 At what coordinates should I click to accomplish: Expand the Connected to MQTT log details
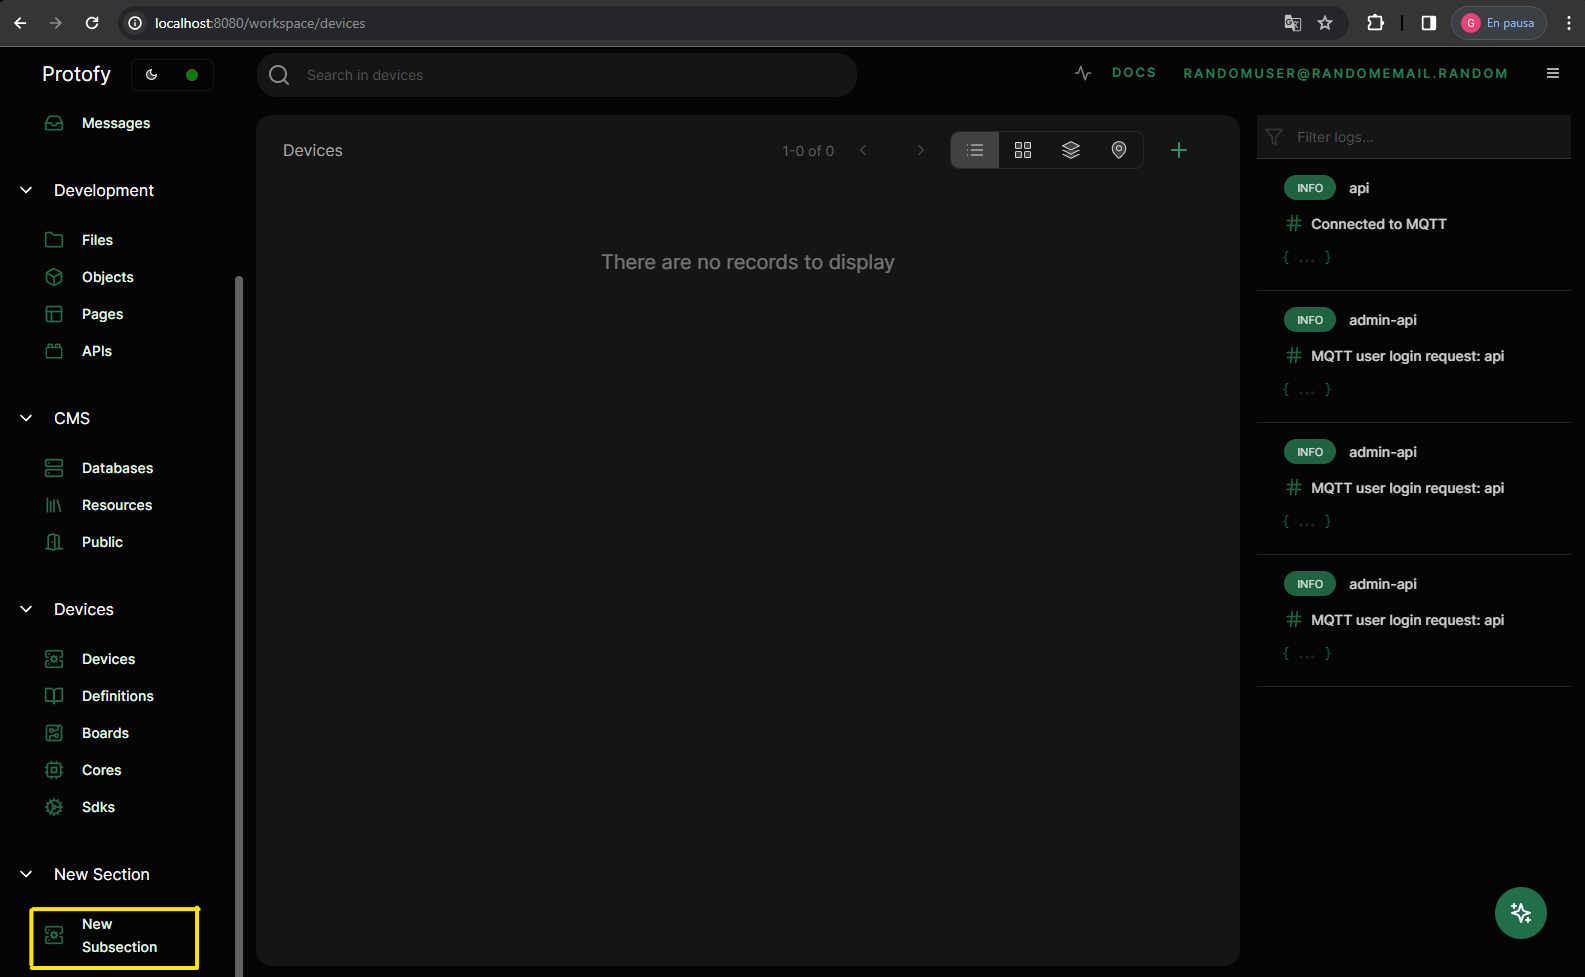click(1307, 258)
